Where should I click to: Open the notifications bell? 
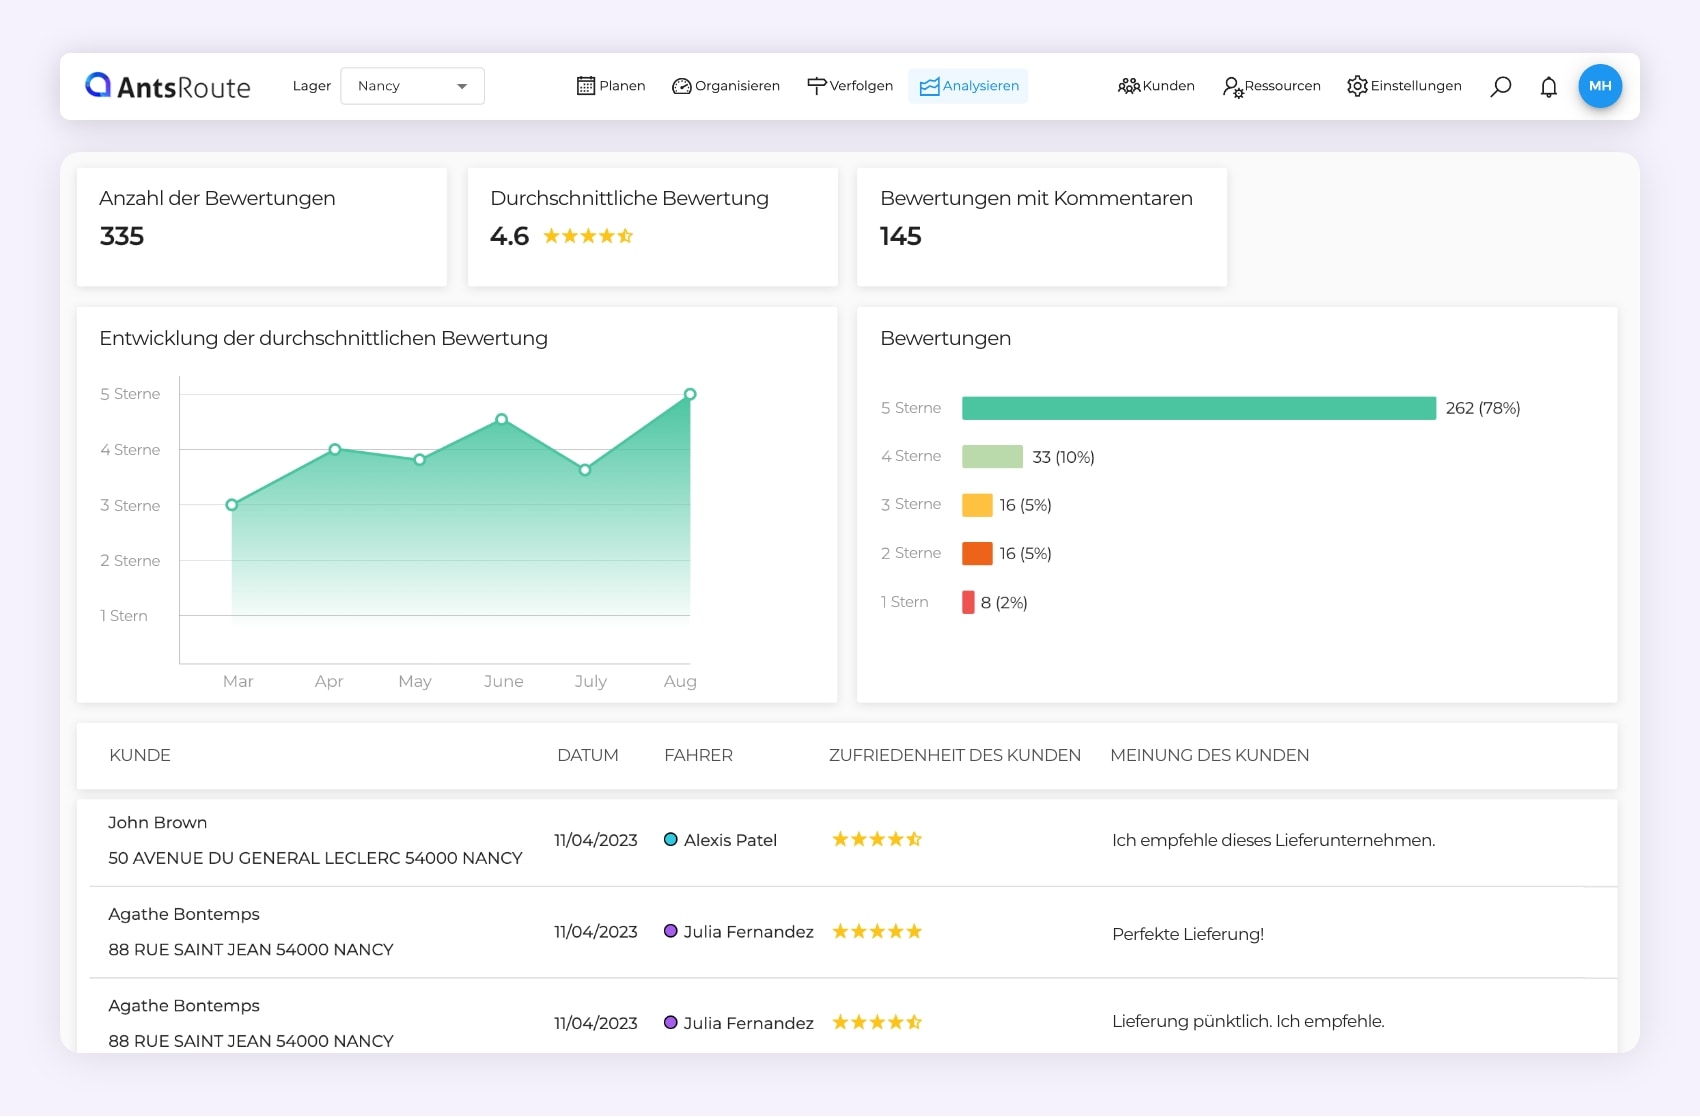click(1548, 87)
